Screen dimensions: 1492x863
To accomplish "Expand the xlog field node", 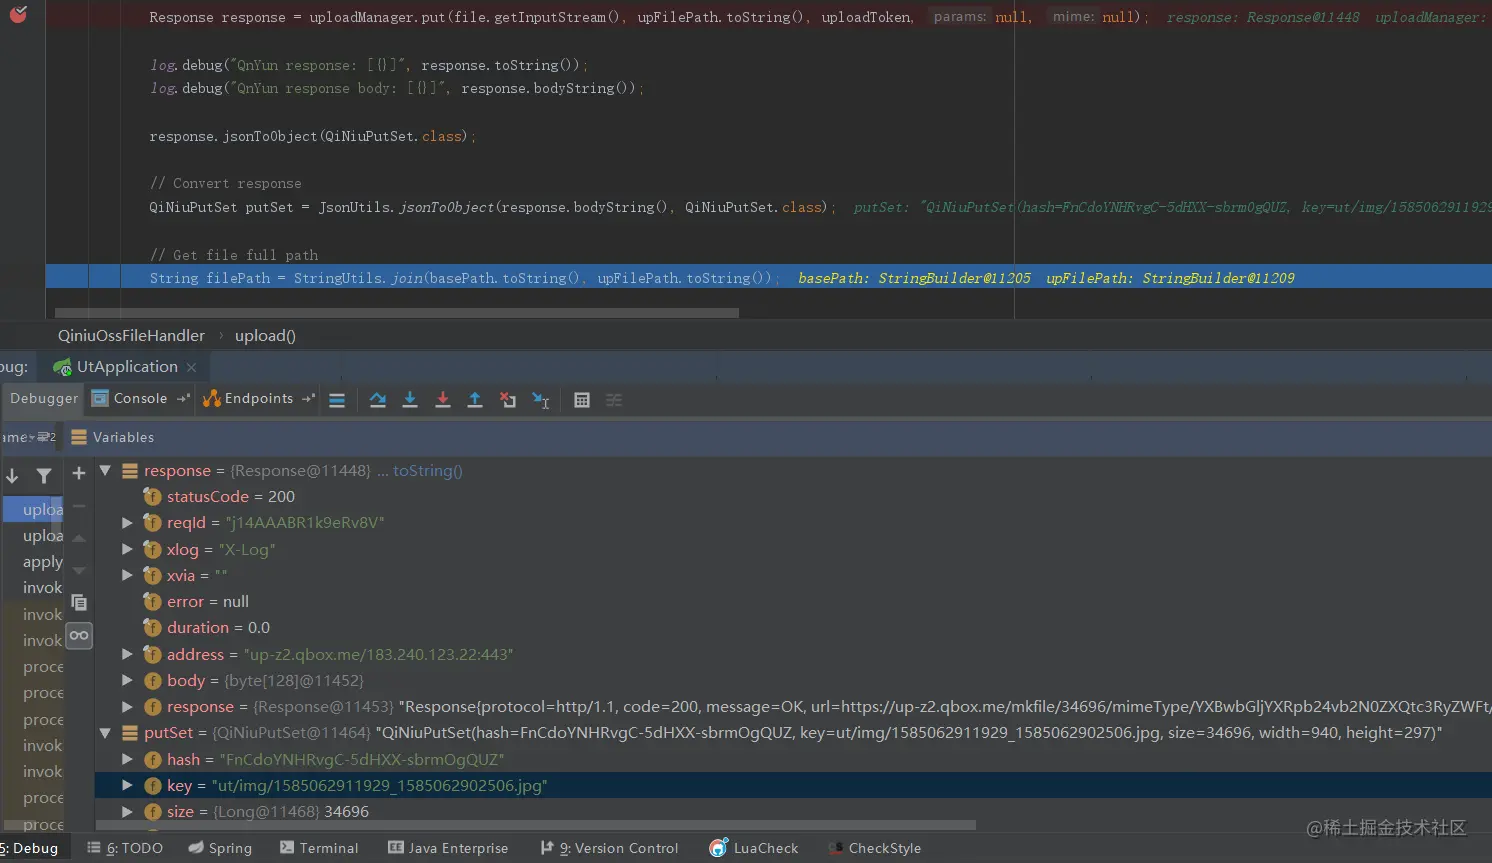I will (127, 549).
